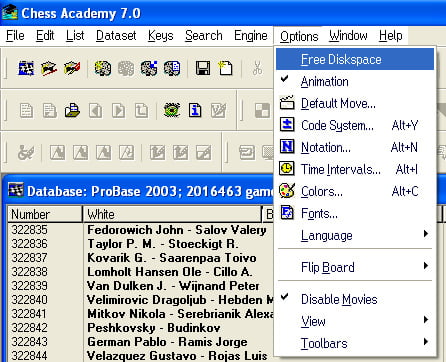The height and width of the screenshot is (362, 446).
Task: Open the Edit menu
Action: click(x=45, y=35)
